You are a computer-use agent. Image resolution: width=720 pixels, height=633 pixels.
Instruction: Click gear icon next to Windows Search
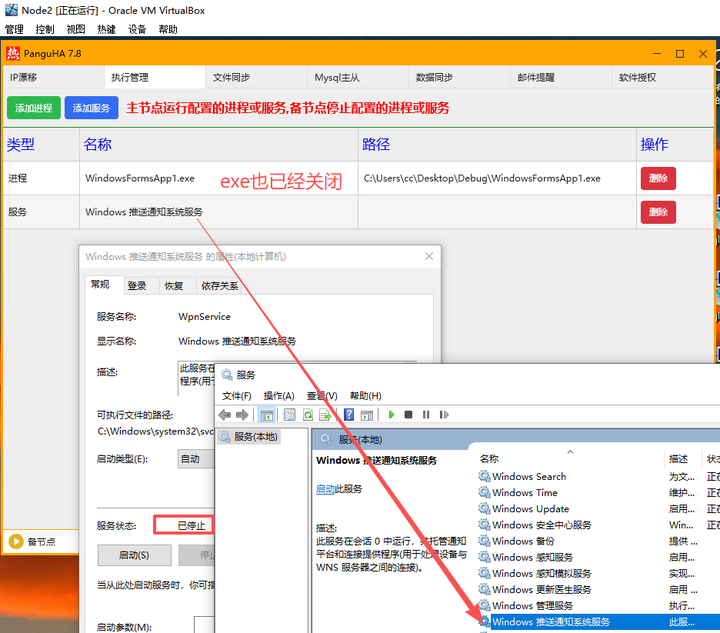[484, 476]
